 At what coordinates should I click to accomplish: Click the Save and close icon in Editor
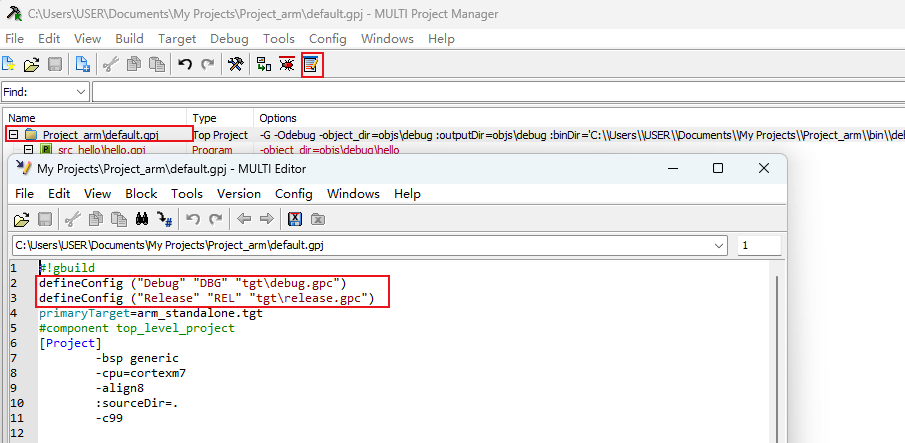[x=295, y=219]
